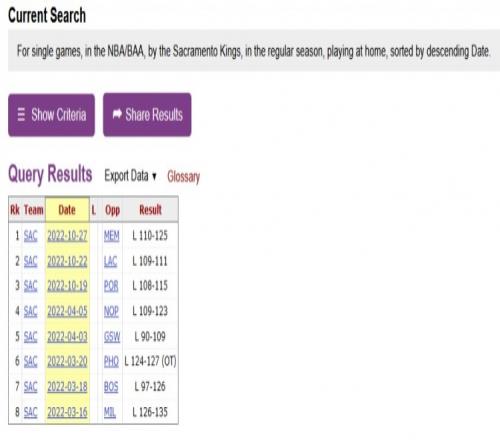Click the hamburger icon in Show Criteria
Viewport: 500px width, 440px height.
click(x=21, y=115)
